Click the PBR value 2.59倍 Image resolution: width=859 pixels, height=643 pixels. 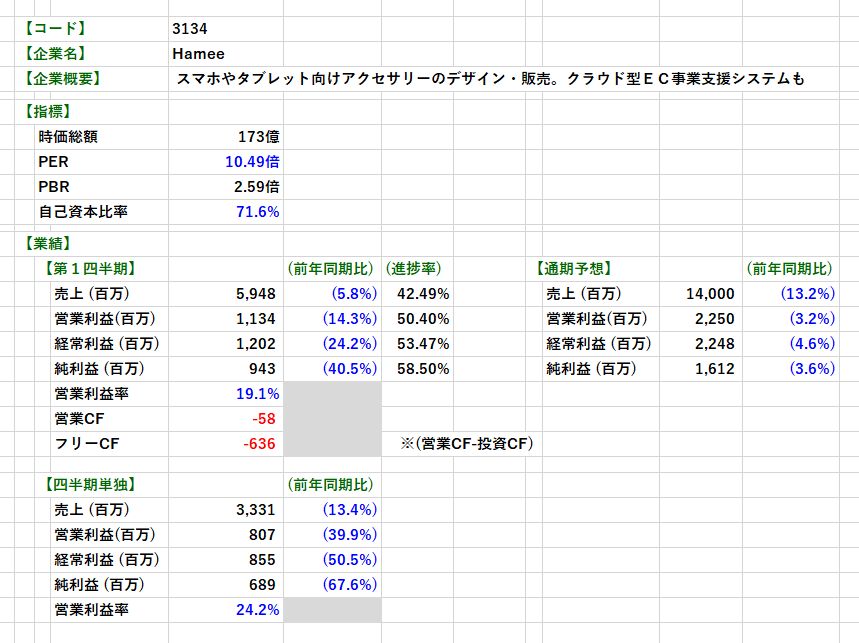coord(256,187)
